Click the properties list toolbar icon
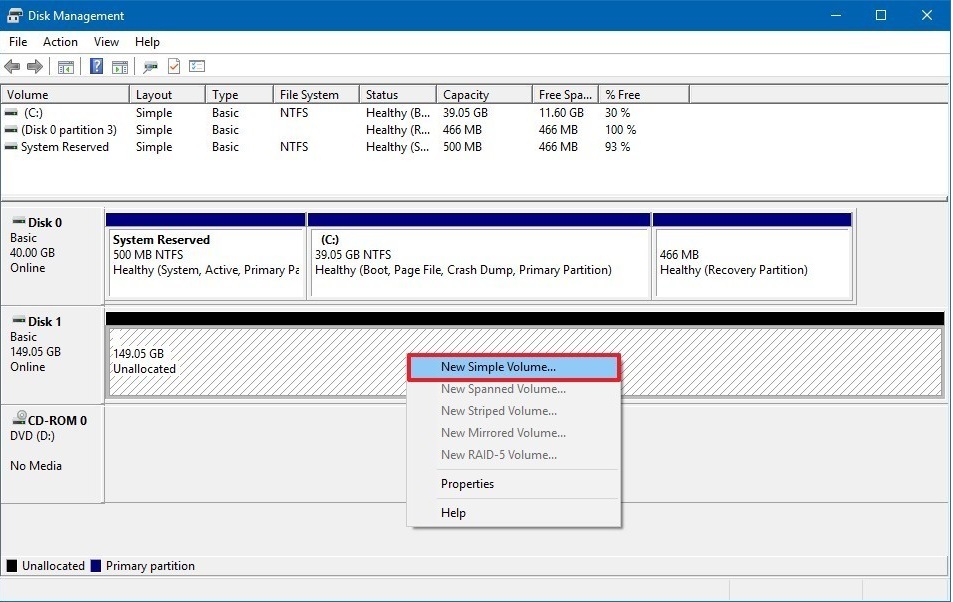Screen dimensions: 953x602 pos(196,66)
